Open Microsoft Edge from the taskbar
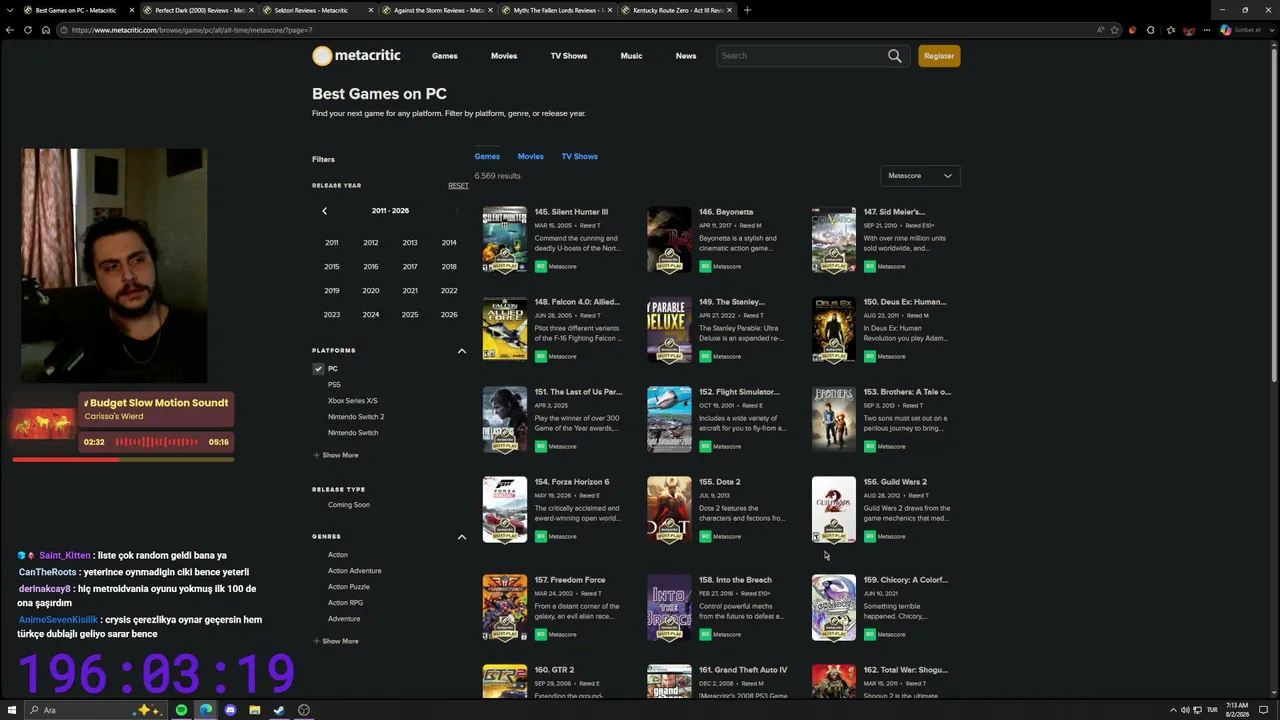The width and height of the screenshot is (1280, 720). tap(206, 710)
